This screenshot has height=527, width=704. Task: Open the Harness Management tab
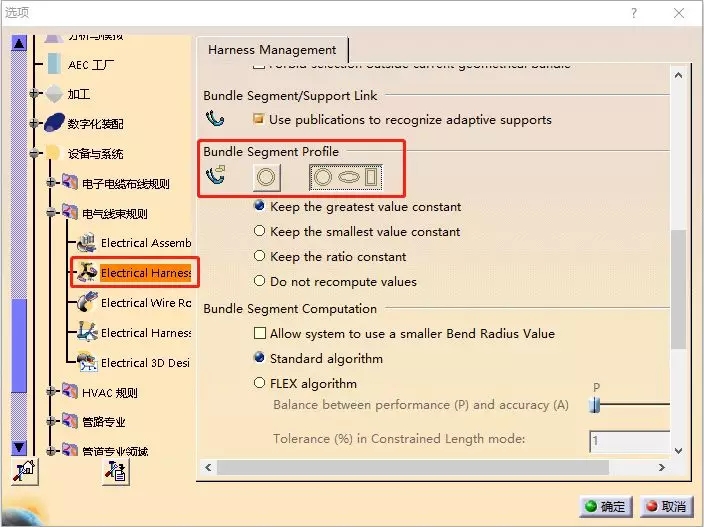pos(272,50)
